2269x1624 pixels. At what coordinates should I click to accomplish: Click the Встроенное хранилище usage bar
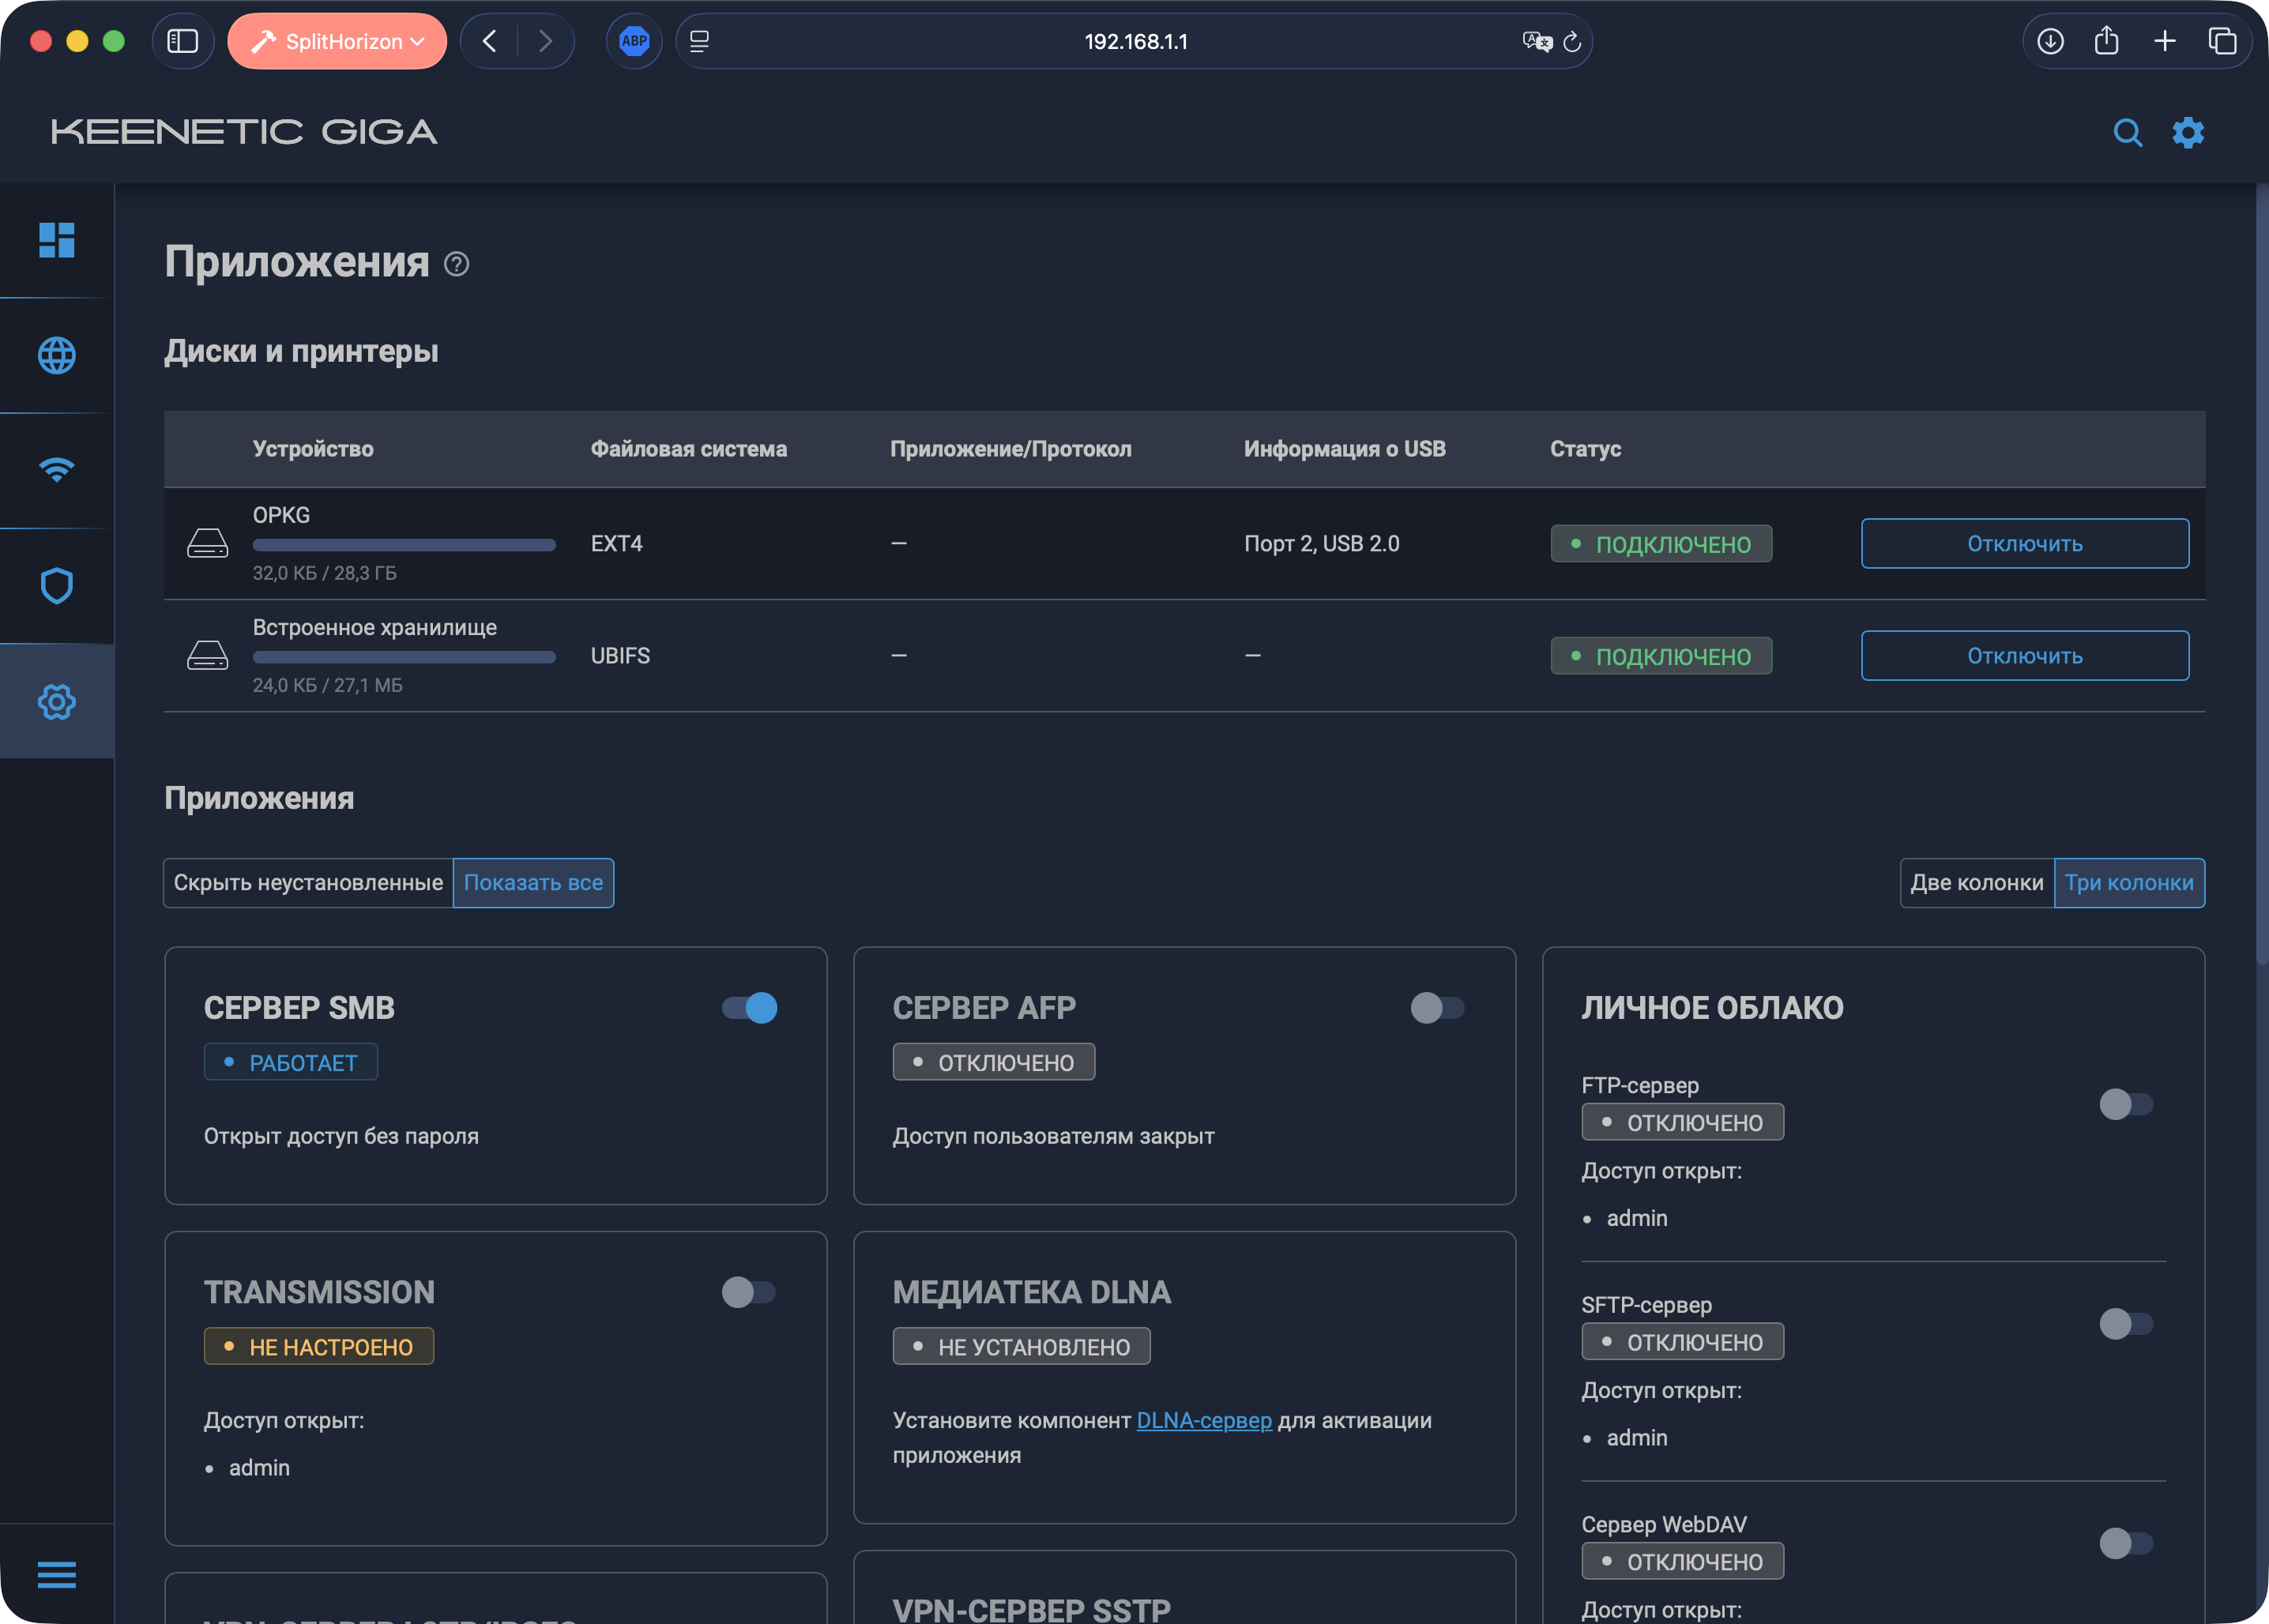point(404,657)
